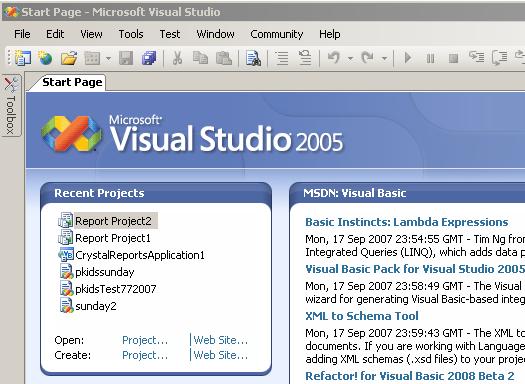Click the Paste clipboard icon
The height and width of the screenshot is (384, 525).
pos(224,58)
